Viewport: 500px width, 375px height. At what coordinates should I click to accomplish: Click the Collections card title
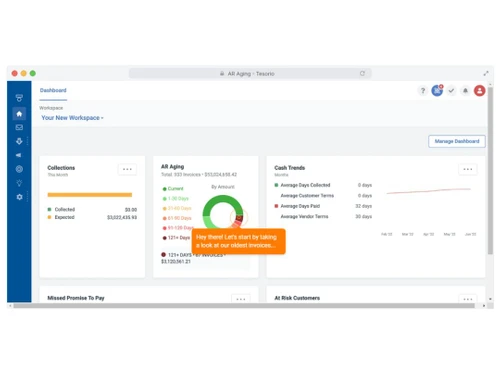61,168
